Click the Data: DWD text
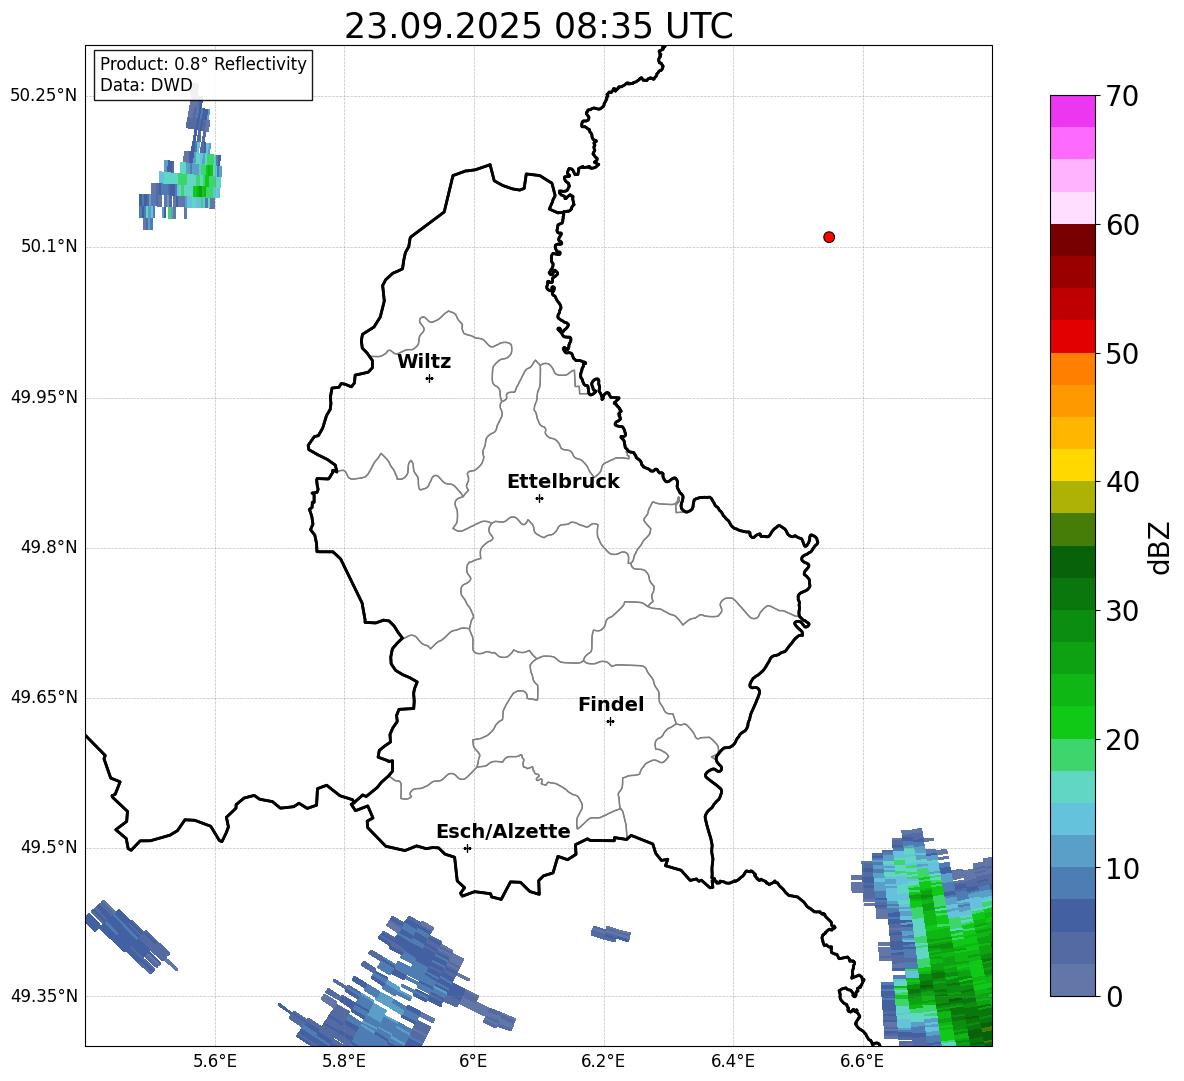This screenshot has width=1184, height=1081. coord(146,85)
